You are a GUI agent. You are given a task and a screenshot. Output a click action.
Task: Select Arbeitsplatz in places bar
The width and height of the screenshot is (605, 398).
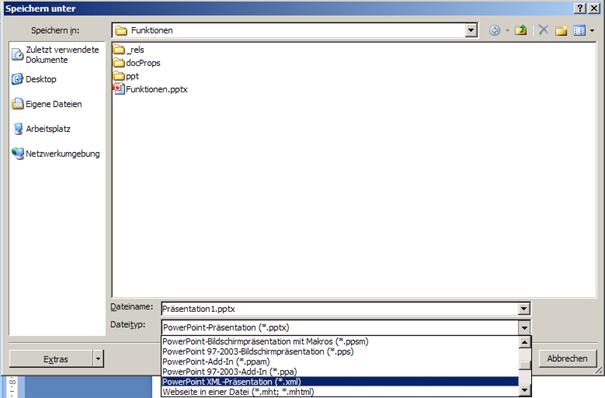coord(41,129)
